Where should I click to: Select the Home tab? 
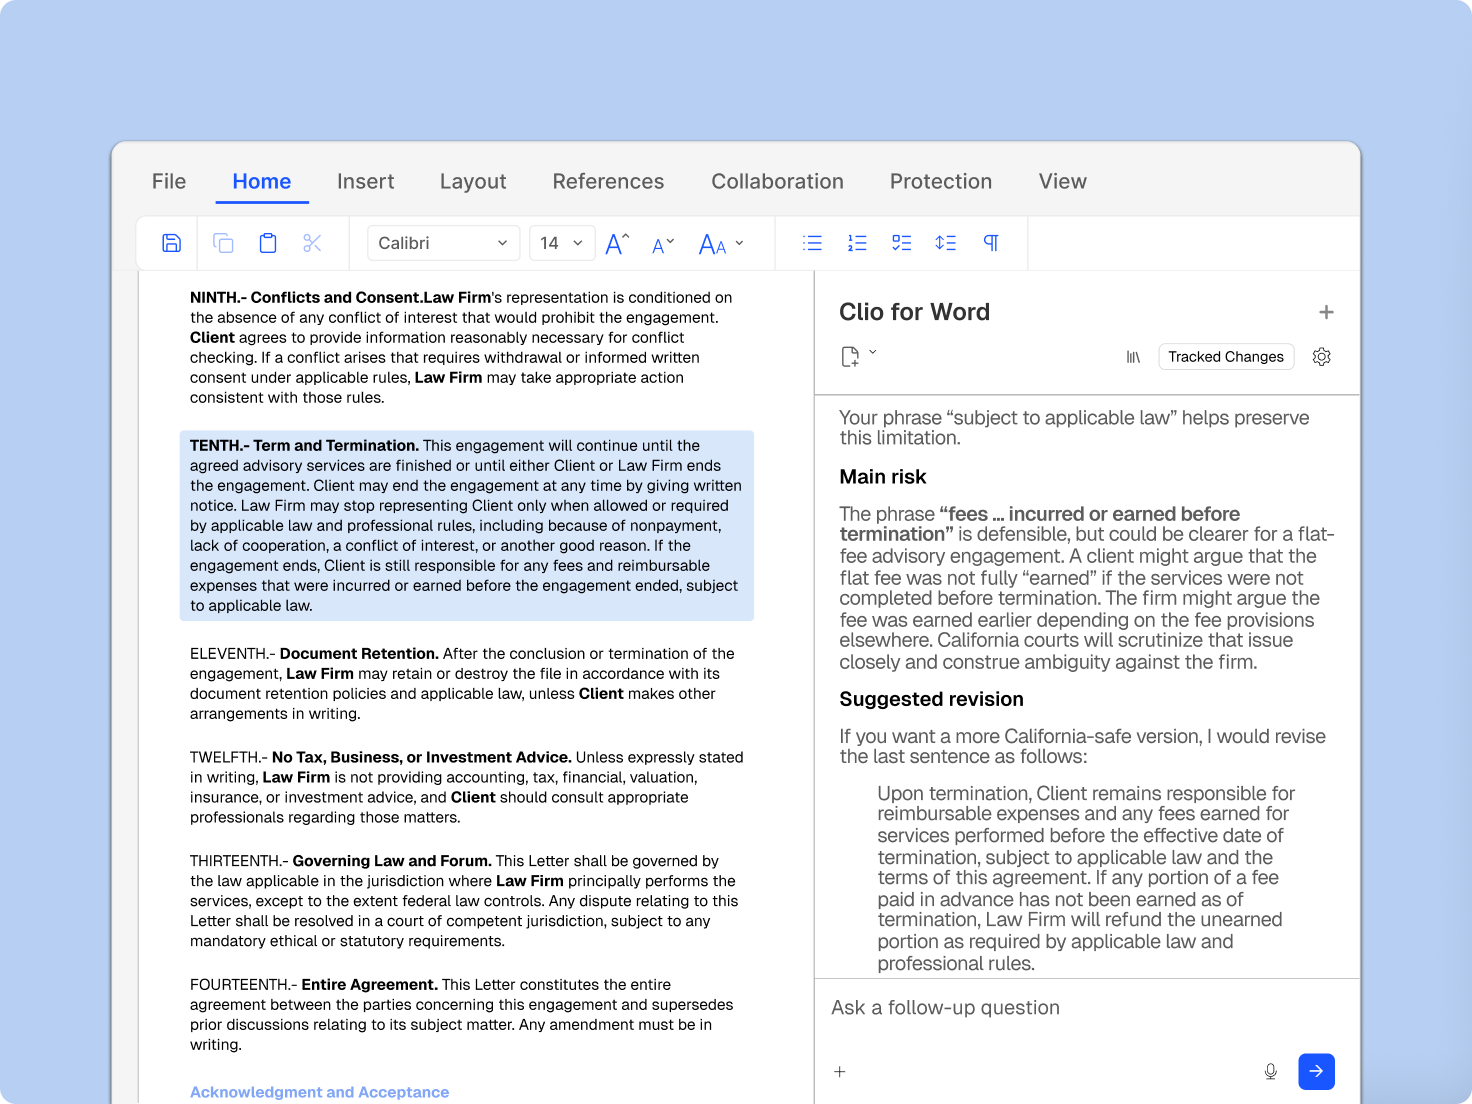click(262, 181)
